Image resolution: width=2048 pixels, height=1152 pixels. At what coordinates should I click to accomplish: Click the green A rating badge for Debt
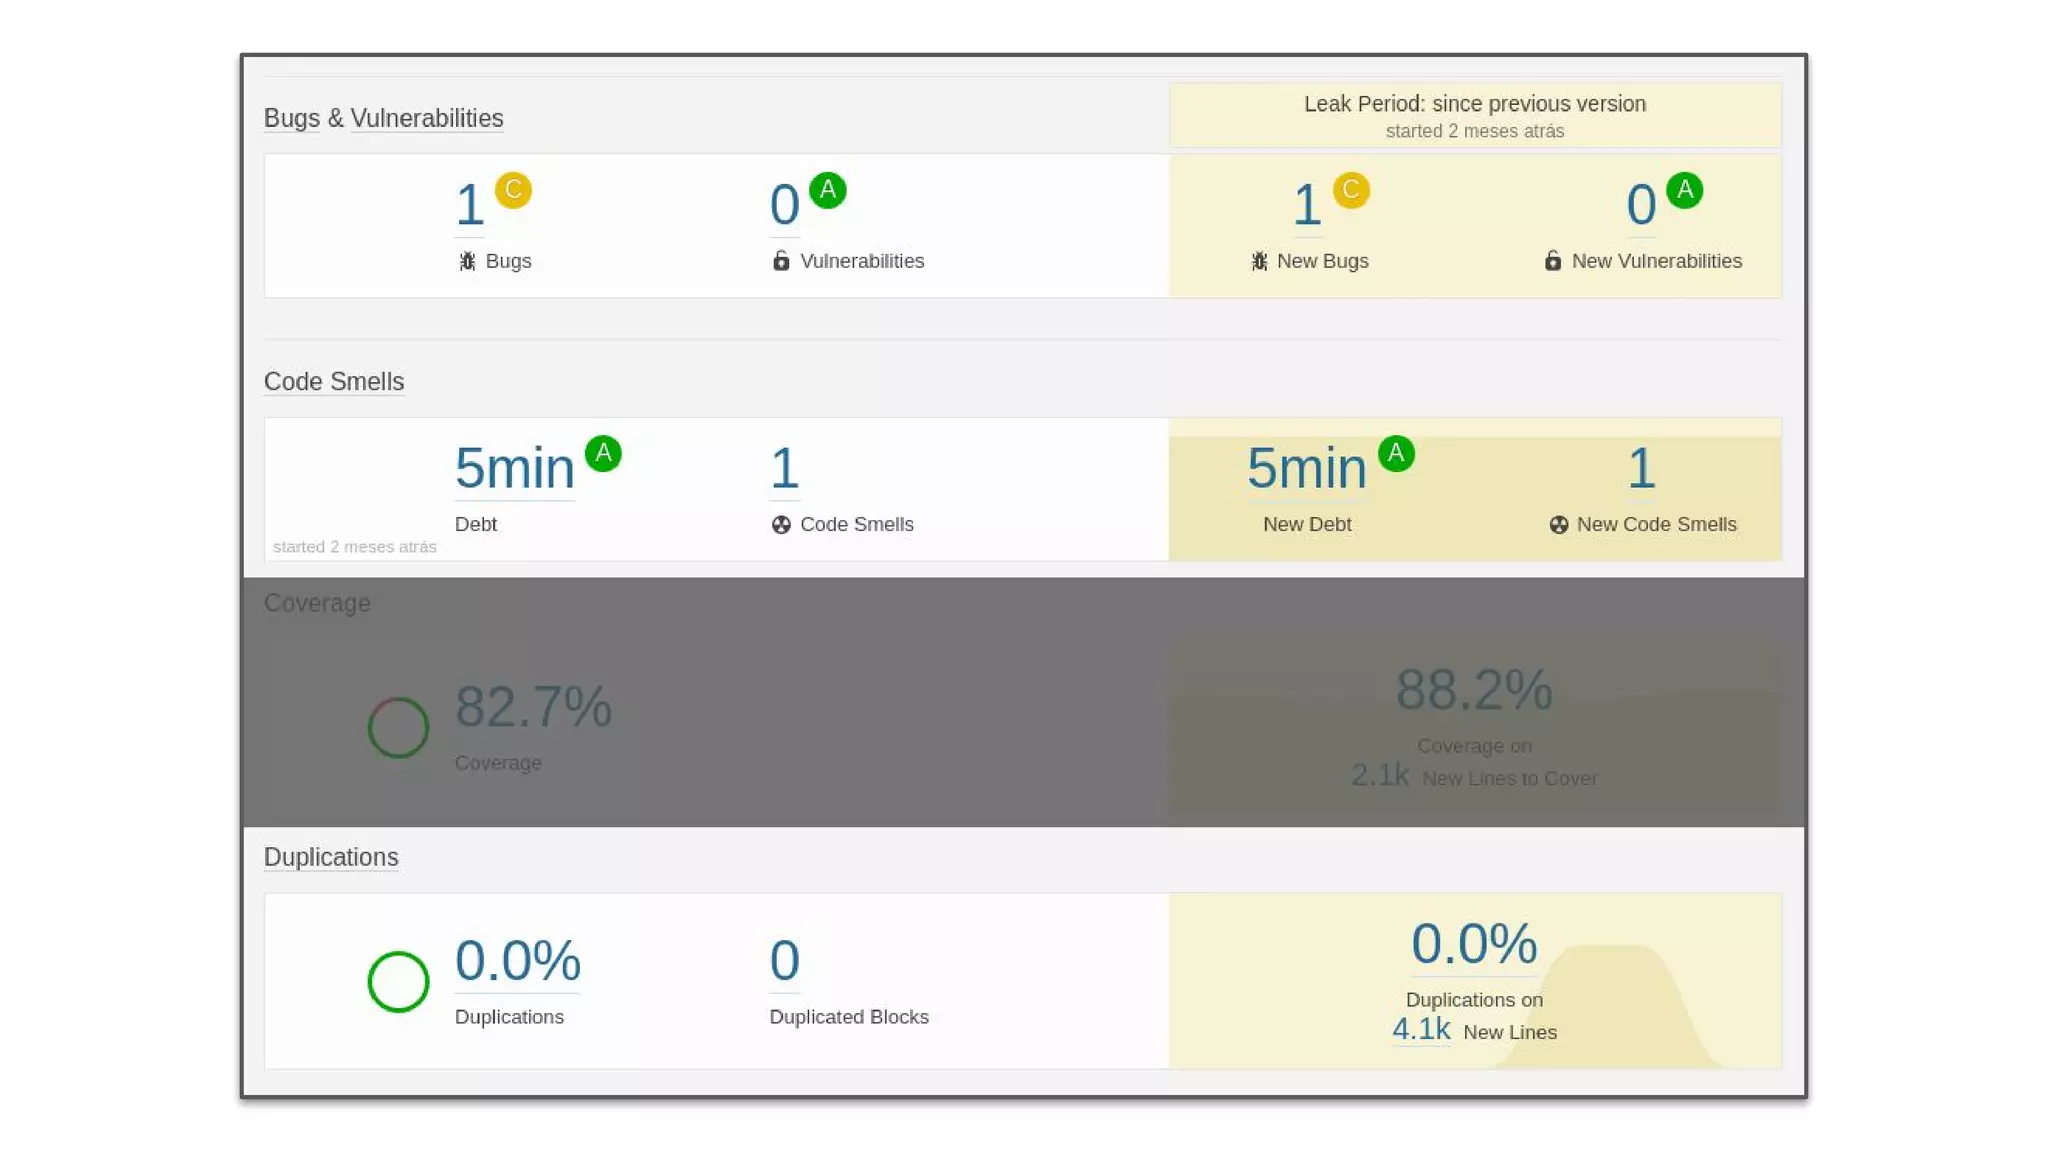tap(603, 453)
